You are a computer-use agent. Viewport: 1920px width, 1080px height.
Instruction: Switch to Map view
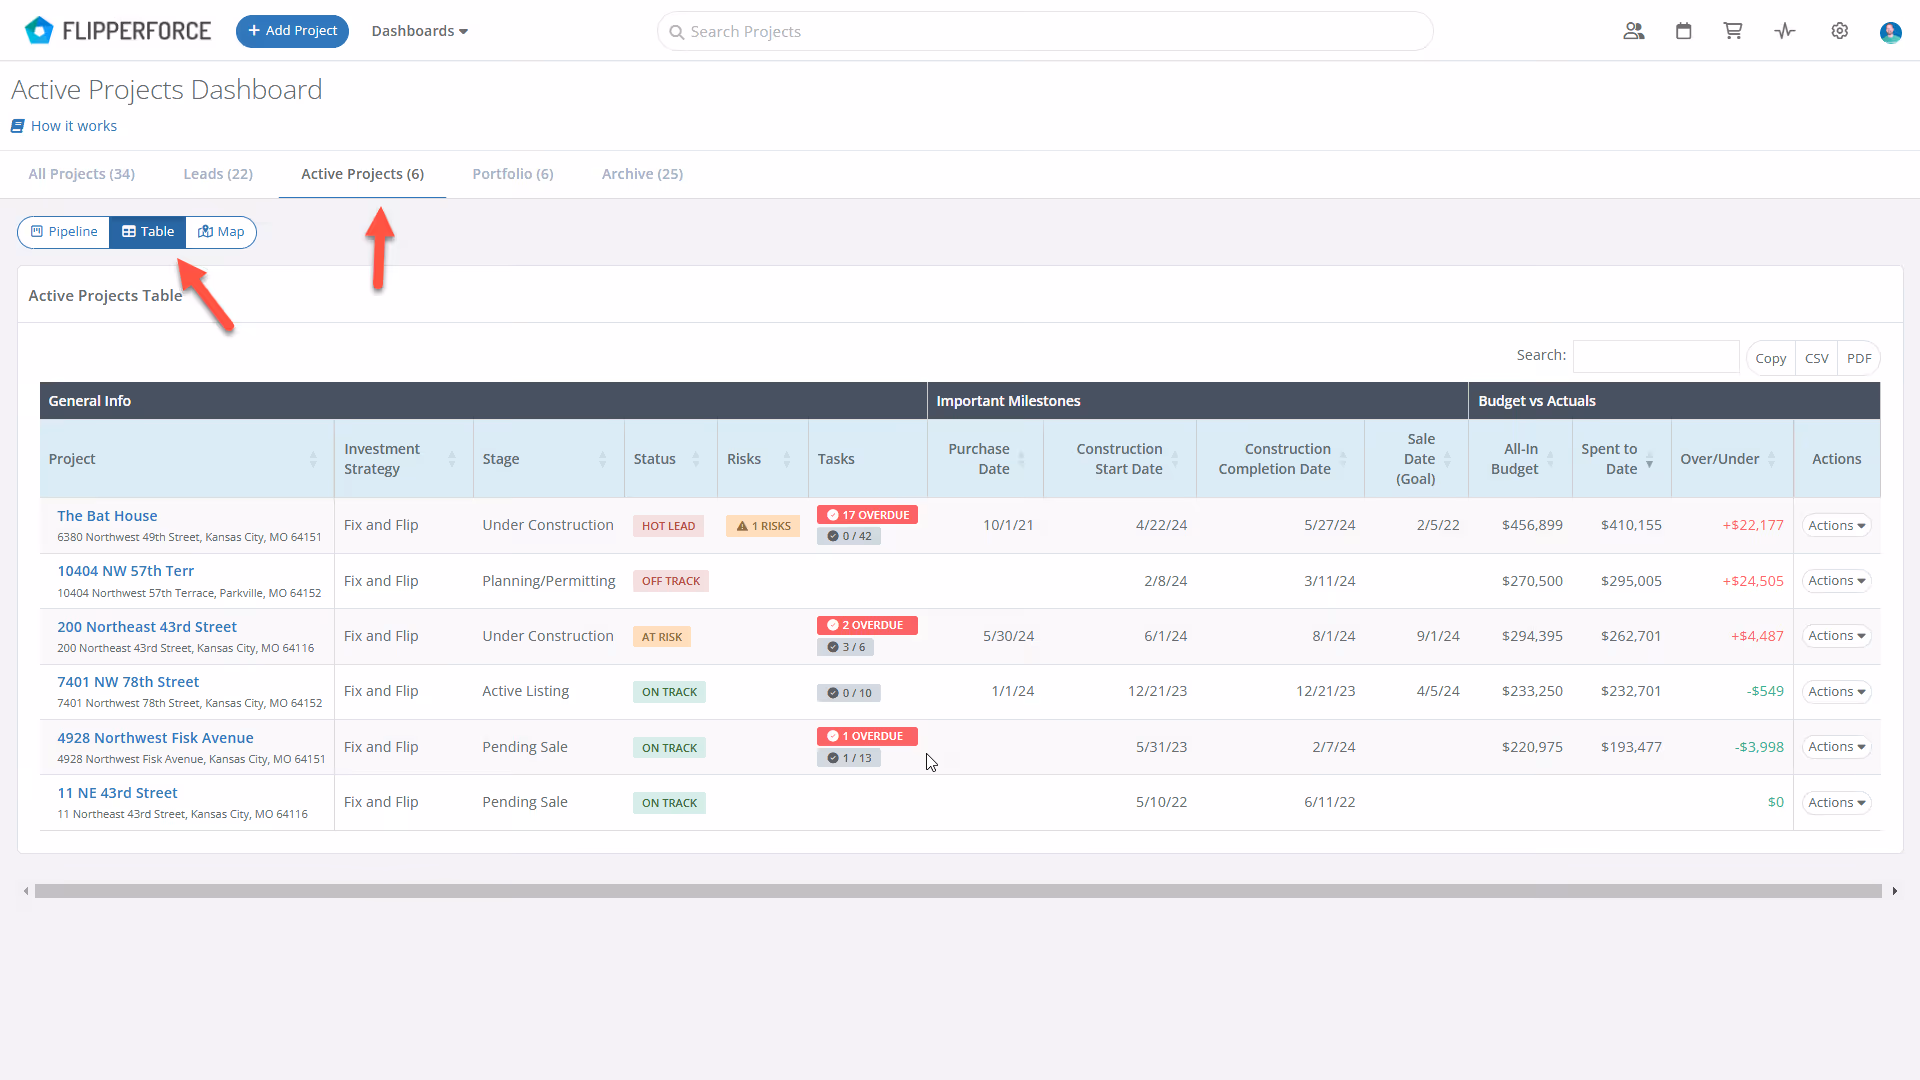(221, 232)
